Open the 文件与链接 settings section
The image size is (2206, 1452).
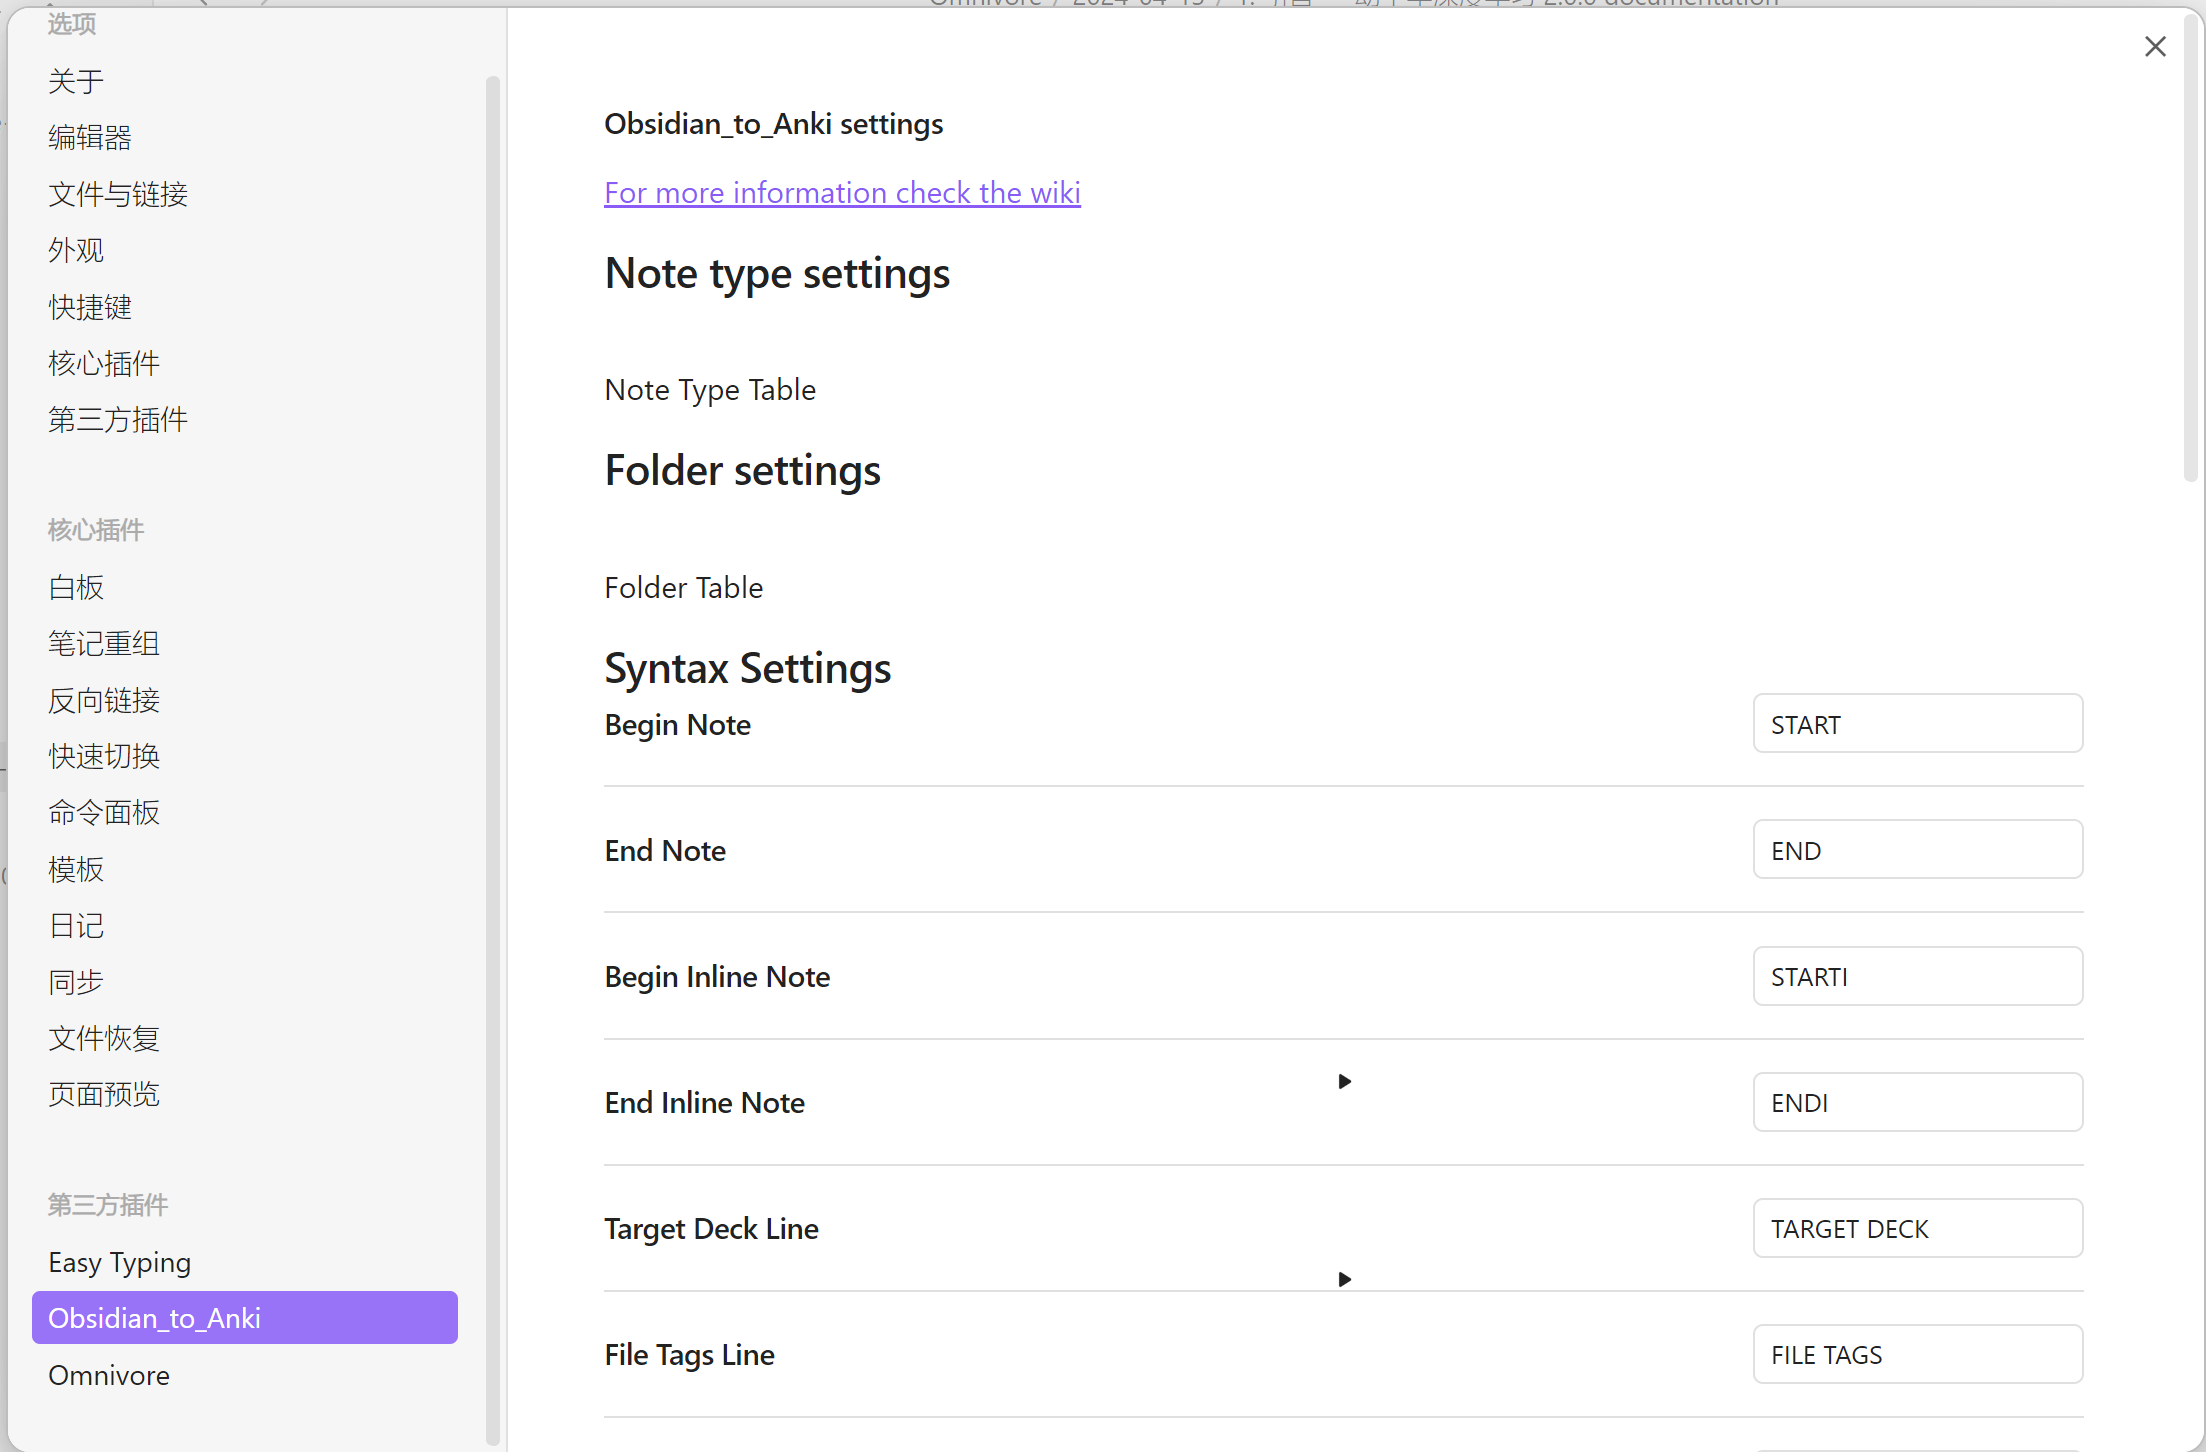coord(118,194)
